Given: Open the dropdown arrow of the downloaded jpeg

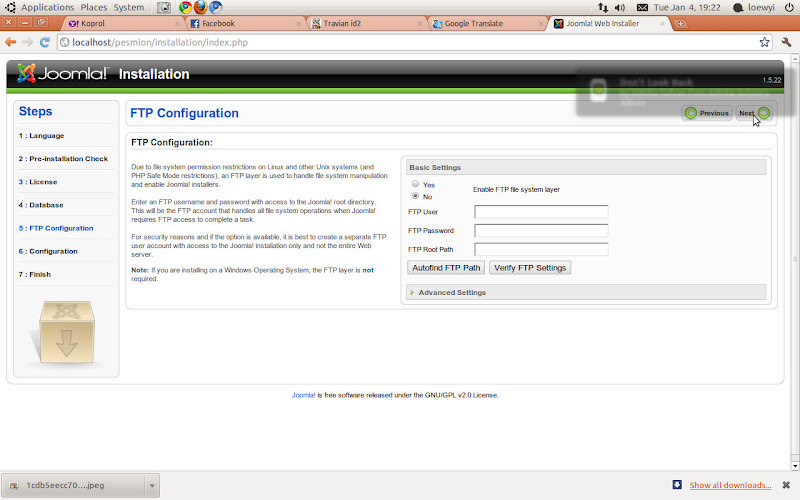Looking at the screenshot, I should tap(152, 485).
